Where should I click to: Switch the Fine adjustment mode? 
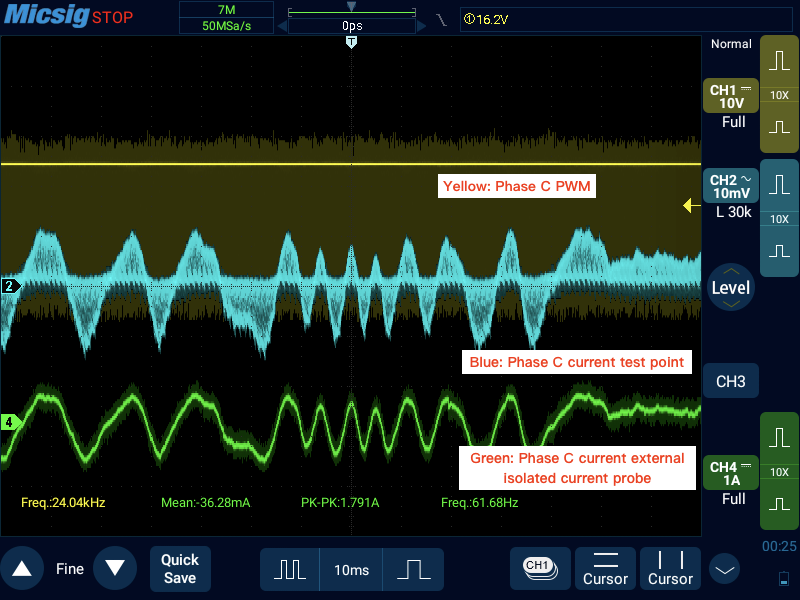(x=69, y=568)
